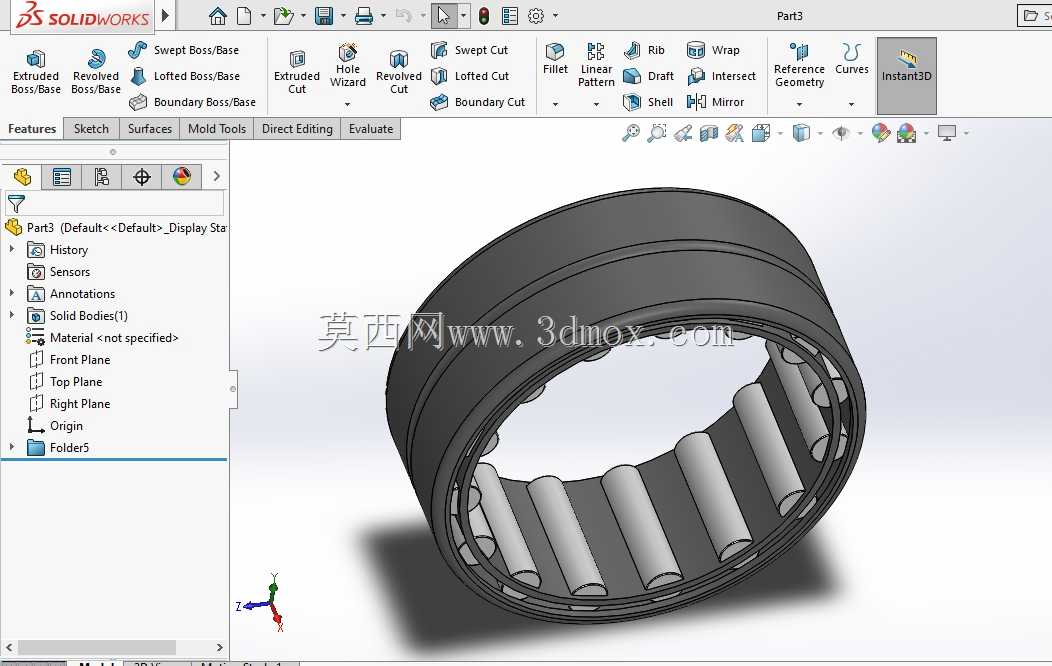Switch to the Evaluate tab
Image resolution: width=1052 pixels, height=666 pixels.
click(x=371, y=129)
